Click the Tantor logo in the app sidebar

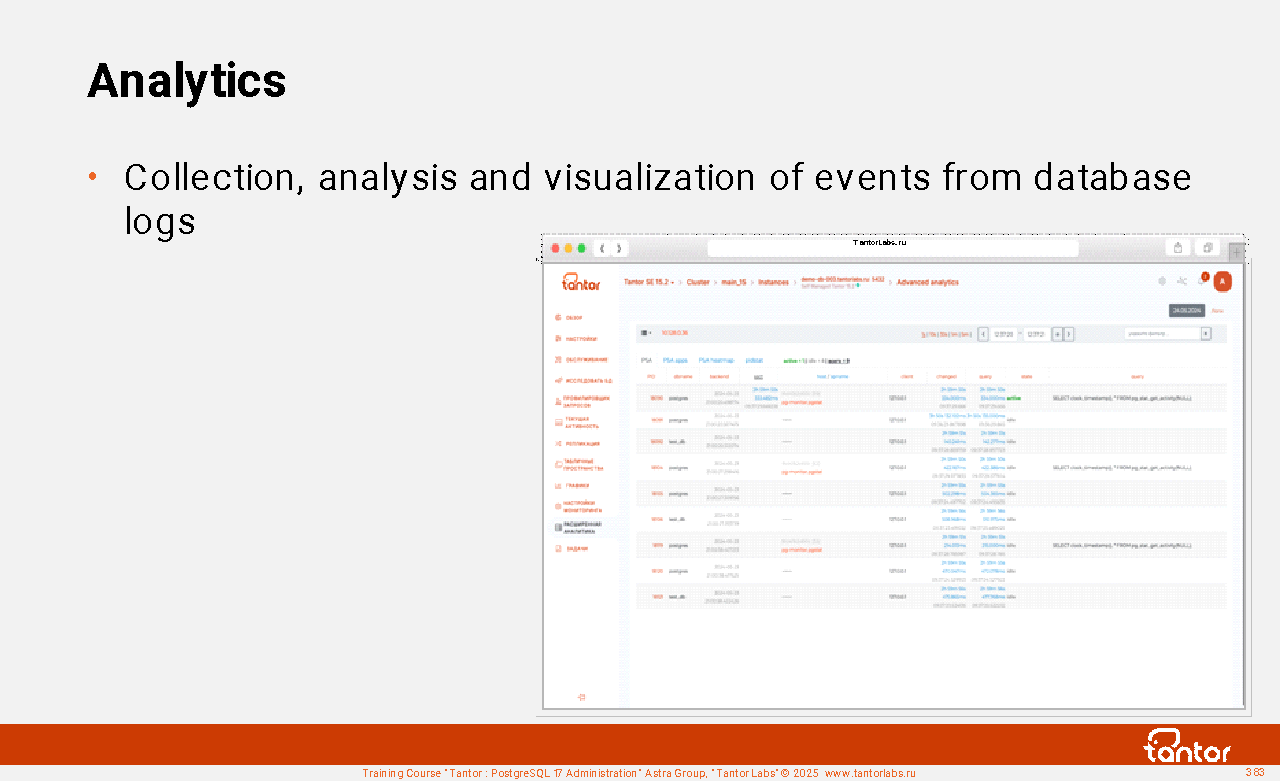[581, 283]
